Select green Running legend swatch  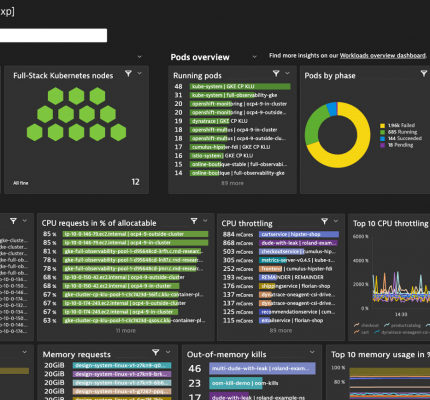(382, 132)
